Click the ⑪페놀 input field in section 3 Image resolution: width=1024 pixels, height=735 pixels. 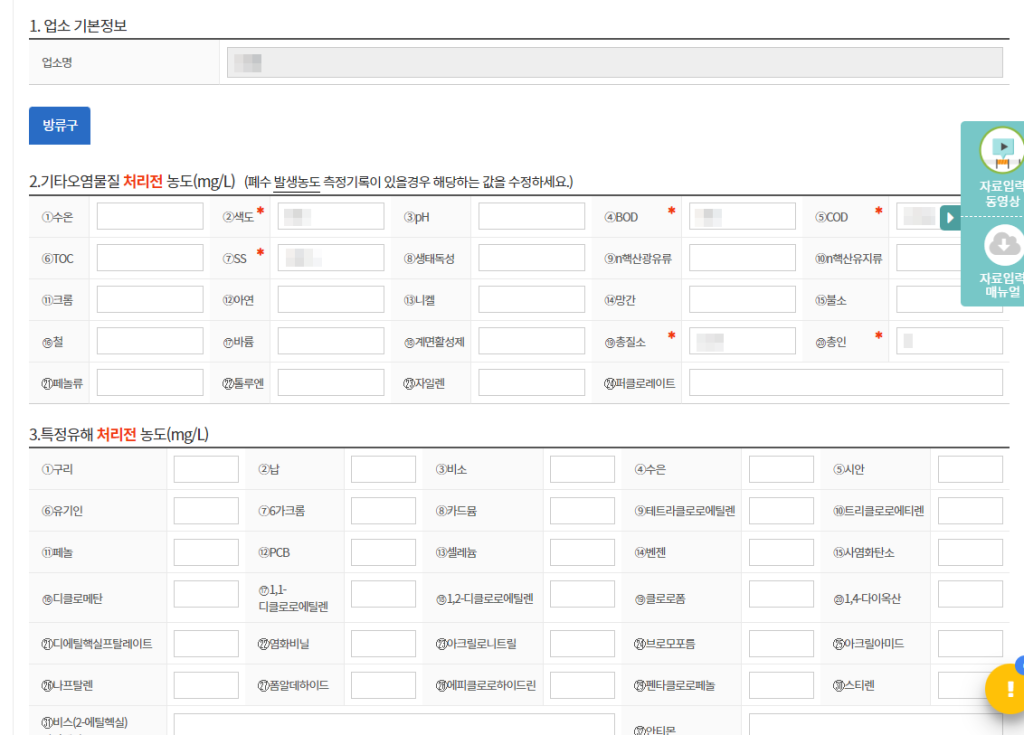[x=206, y=553]
